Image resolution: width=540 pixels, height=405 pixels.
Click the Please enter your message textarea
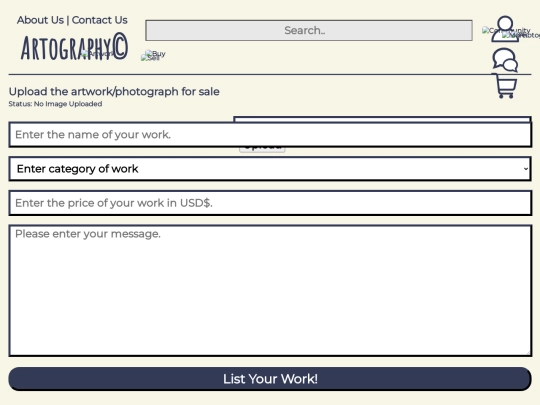[x=270, y=290]
